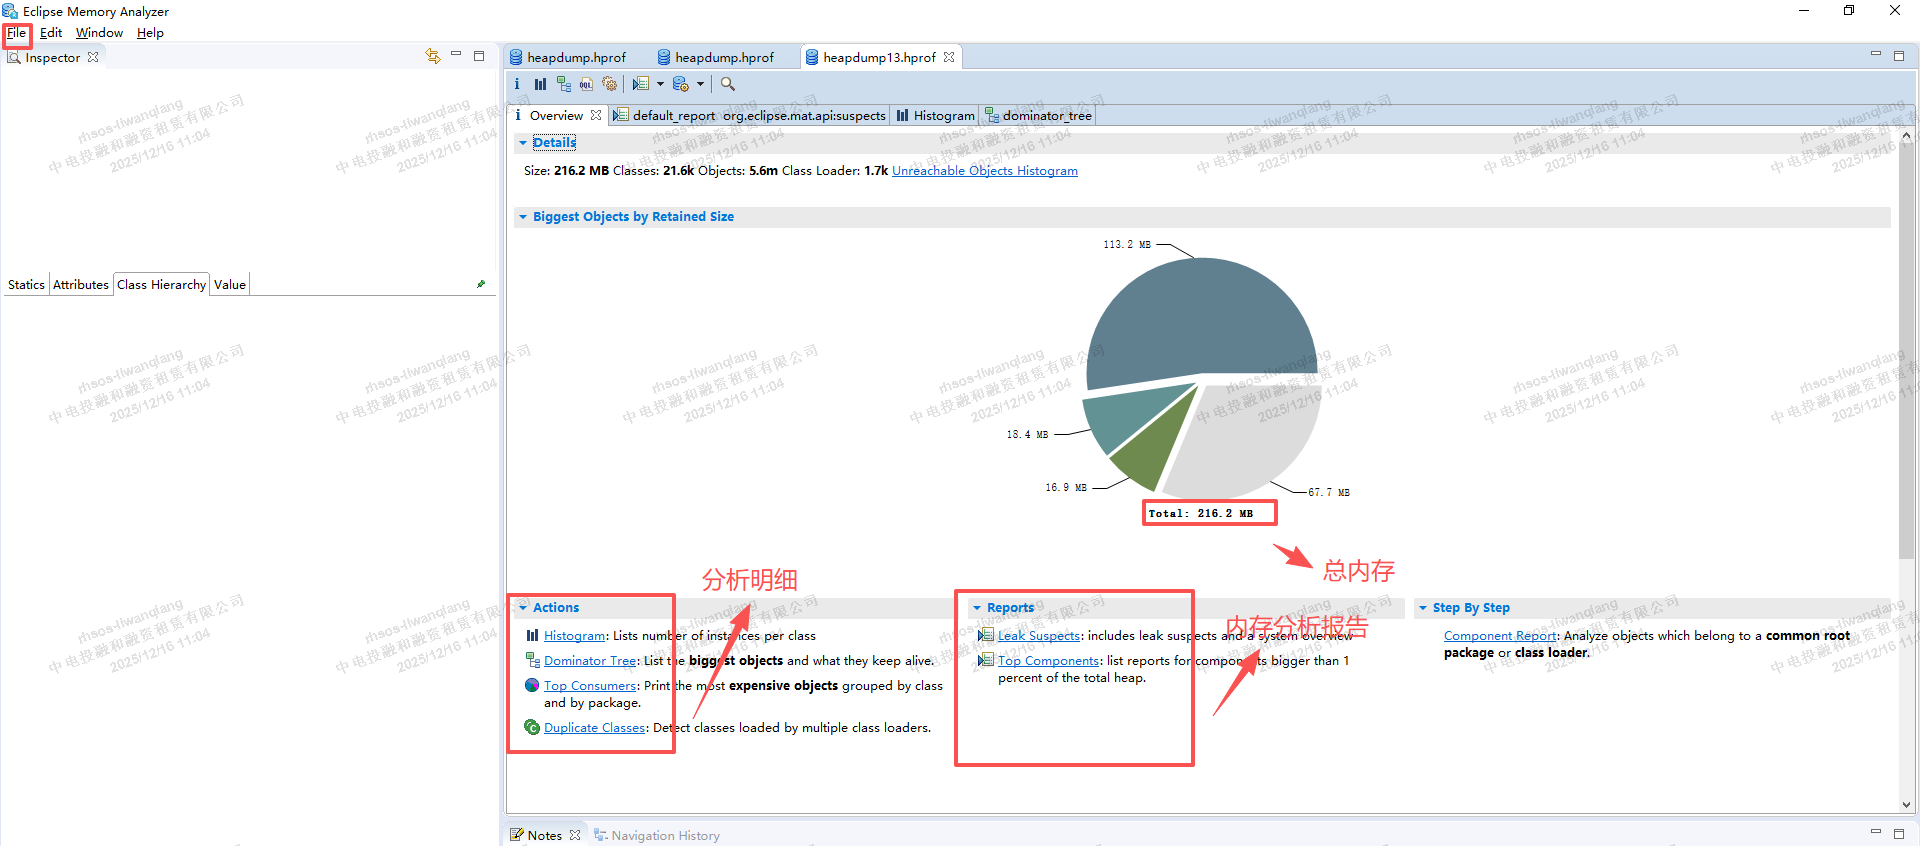1920x846 pixels.
Task: Minimize the editor area
Action: click(x=1876, y=55)
